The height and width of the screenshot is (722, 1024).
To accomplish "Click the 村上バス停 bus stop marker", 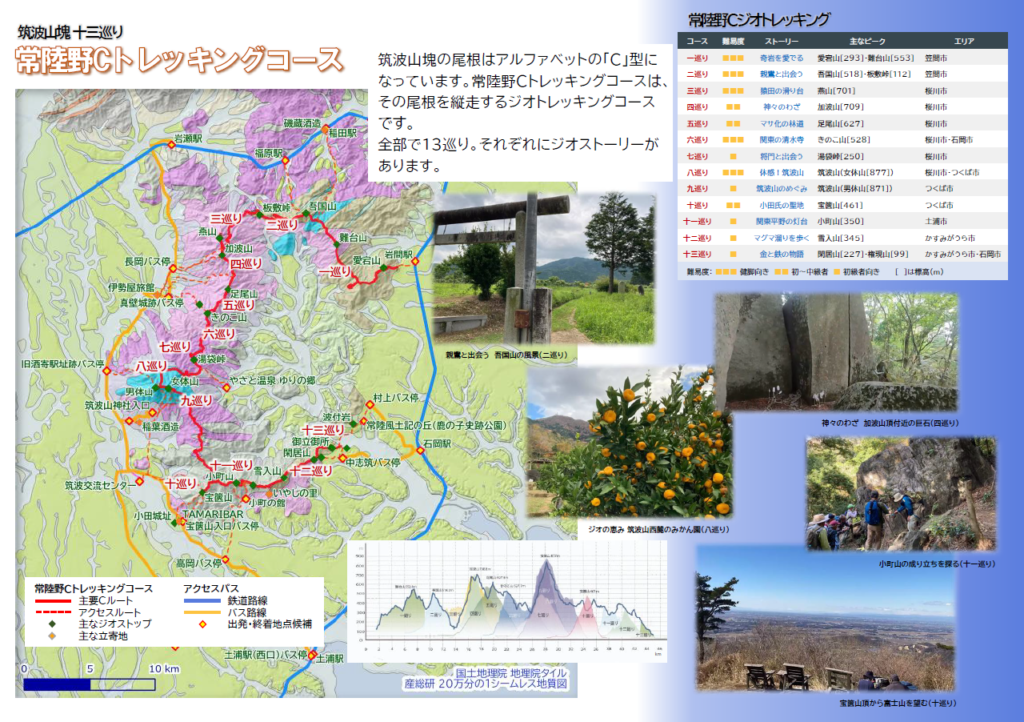I will (367, 406).
